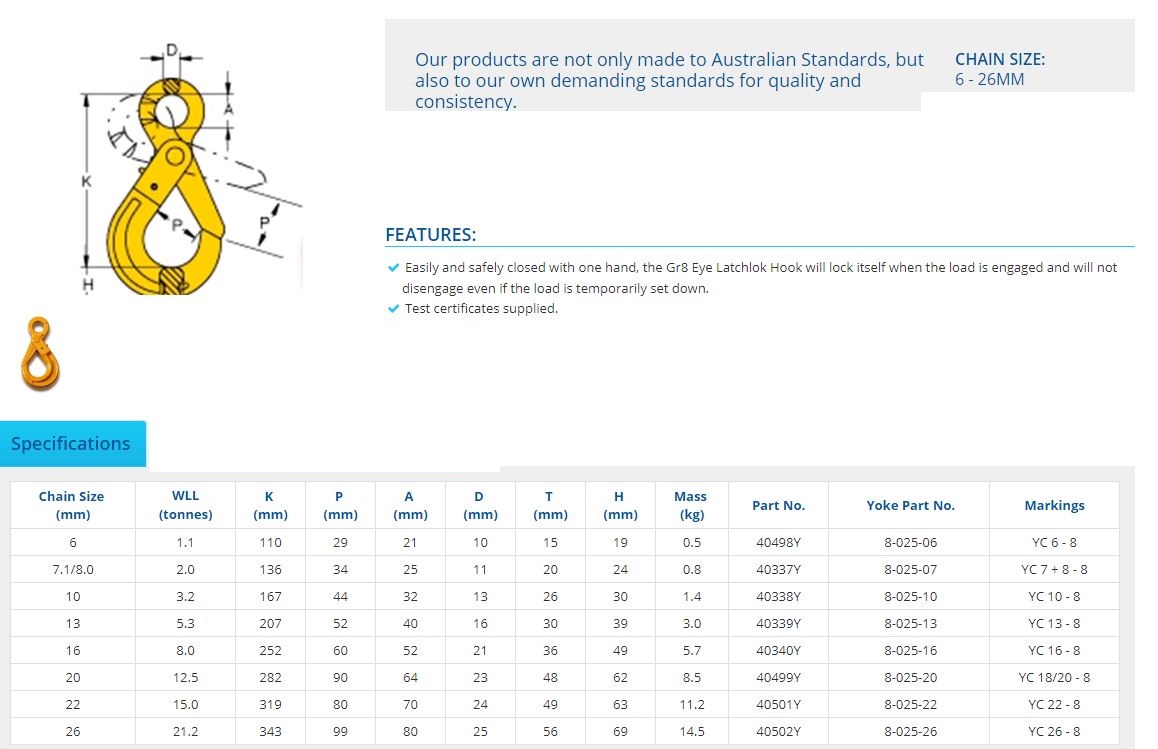Click the 'Yoke Part No.' column header

pyautogui.click(x=910, y=505)
